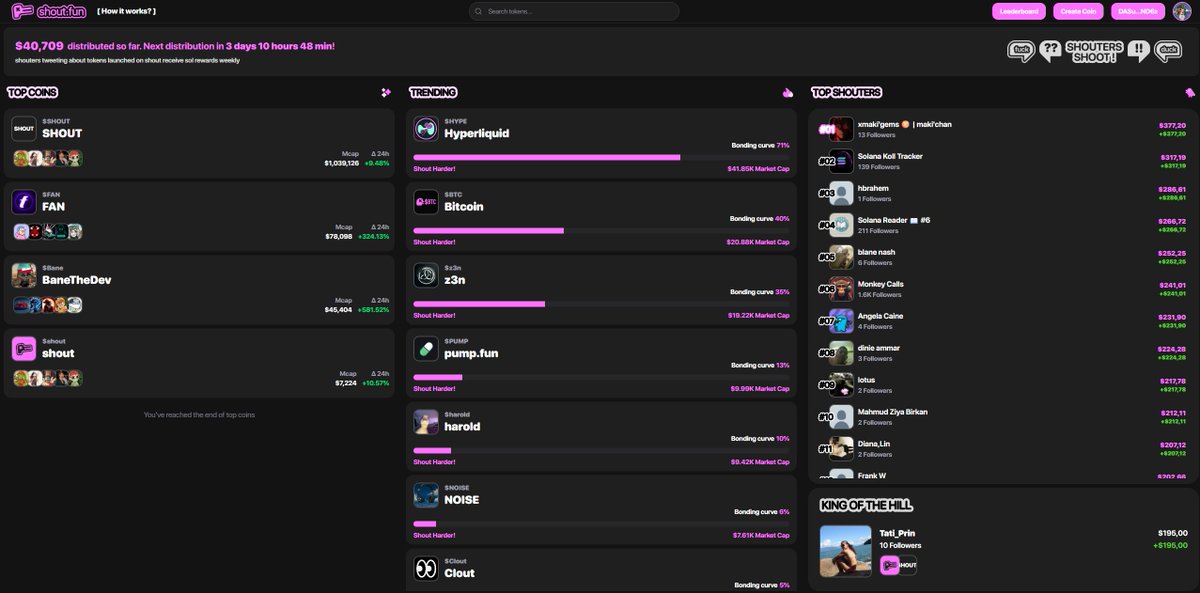Select the NOISE token icon
The image size is (1200, 593).
pyautogui.click(x=426, y=495)
